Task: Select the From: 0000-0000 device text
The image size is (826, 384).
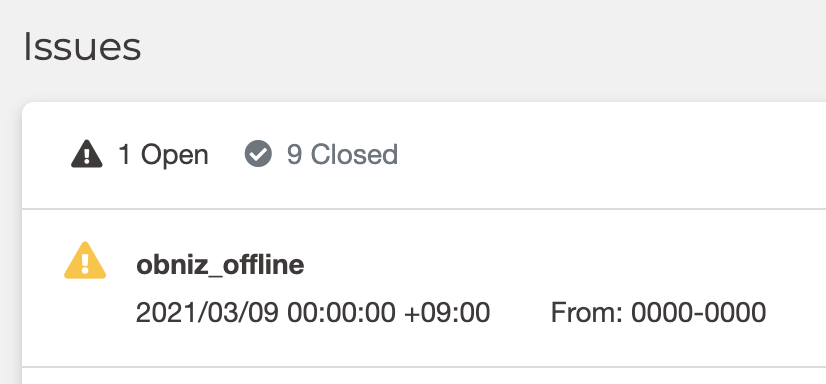Action: tap(658, 312)
